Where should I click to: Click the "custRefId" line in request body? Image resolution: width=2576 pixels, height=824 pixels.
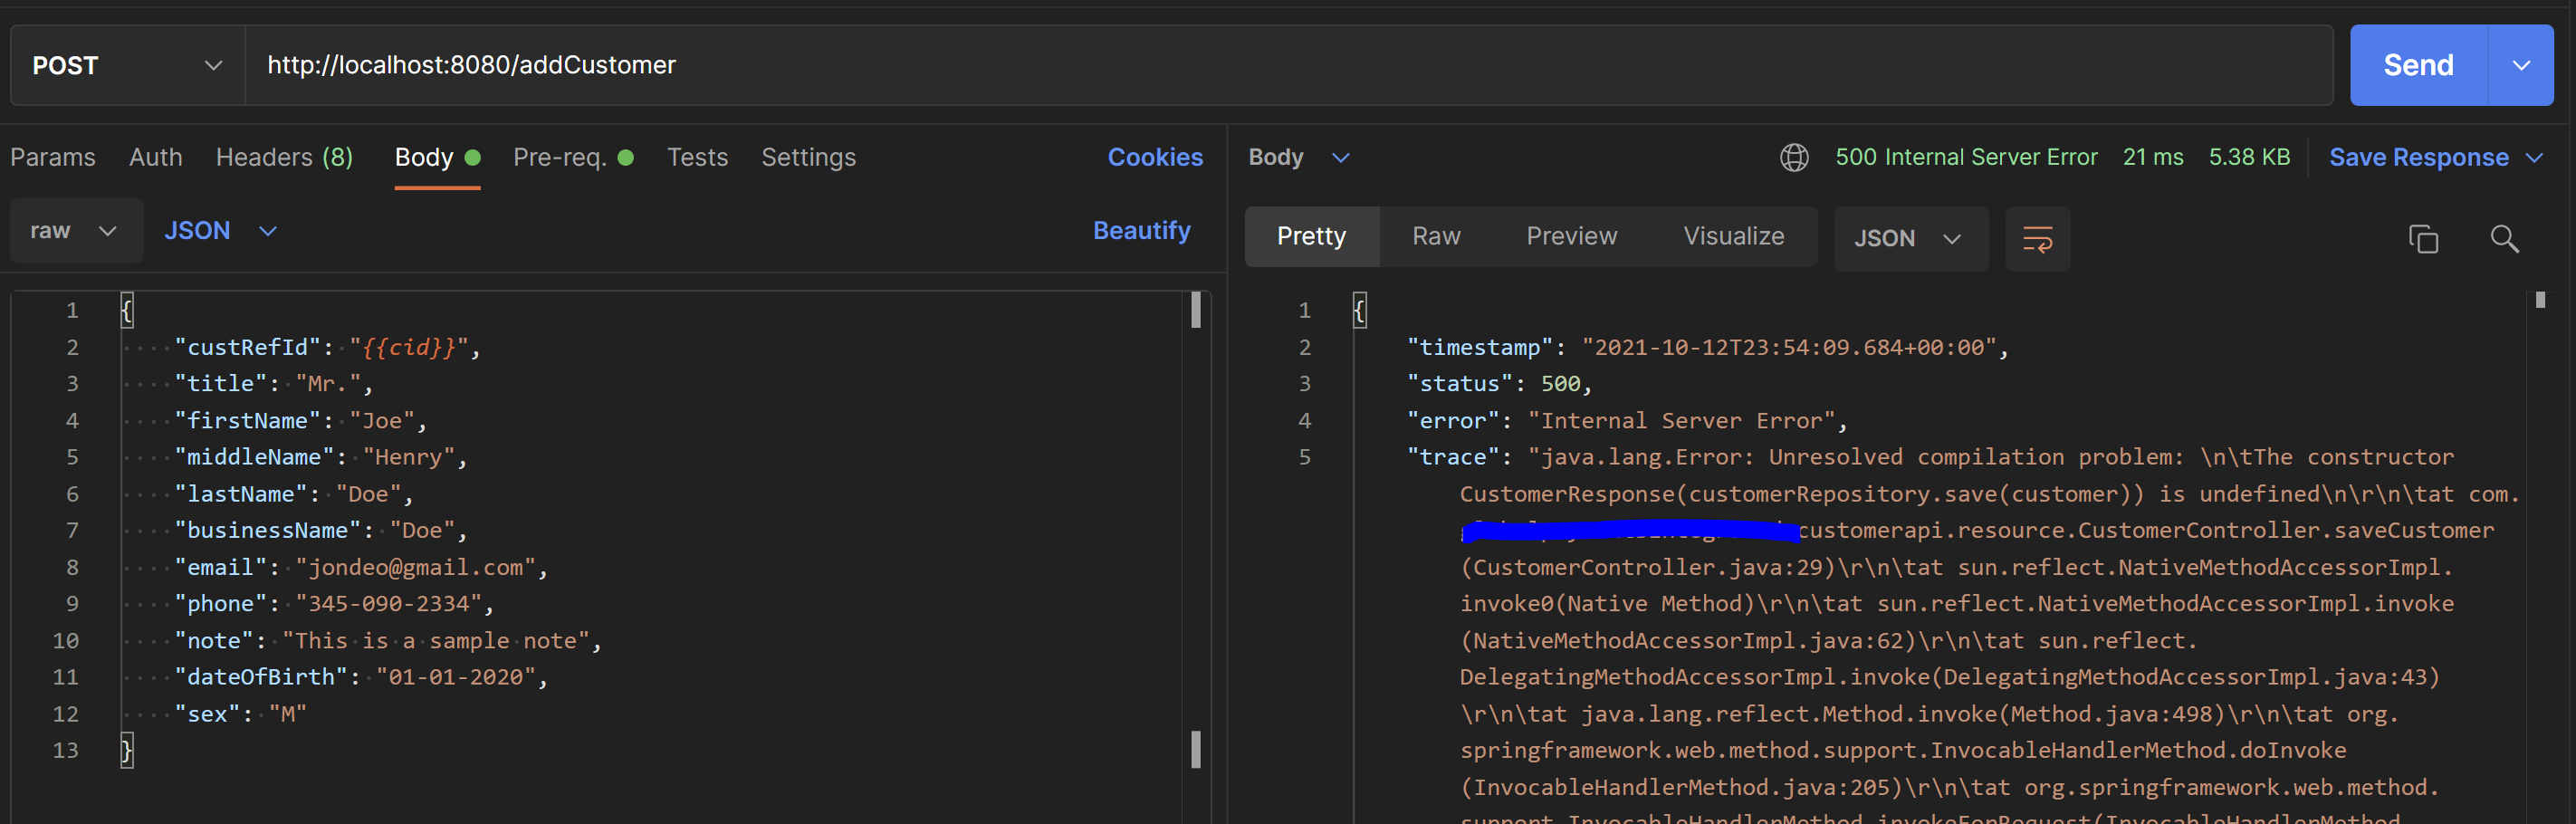point(327,347)
